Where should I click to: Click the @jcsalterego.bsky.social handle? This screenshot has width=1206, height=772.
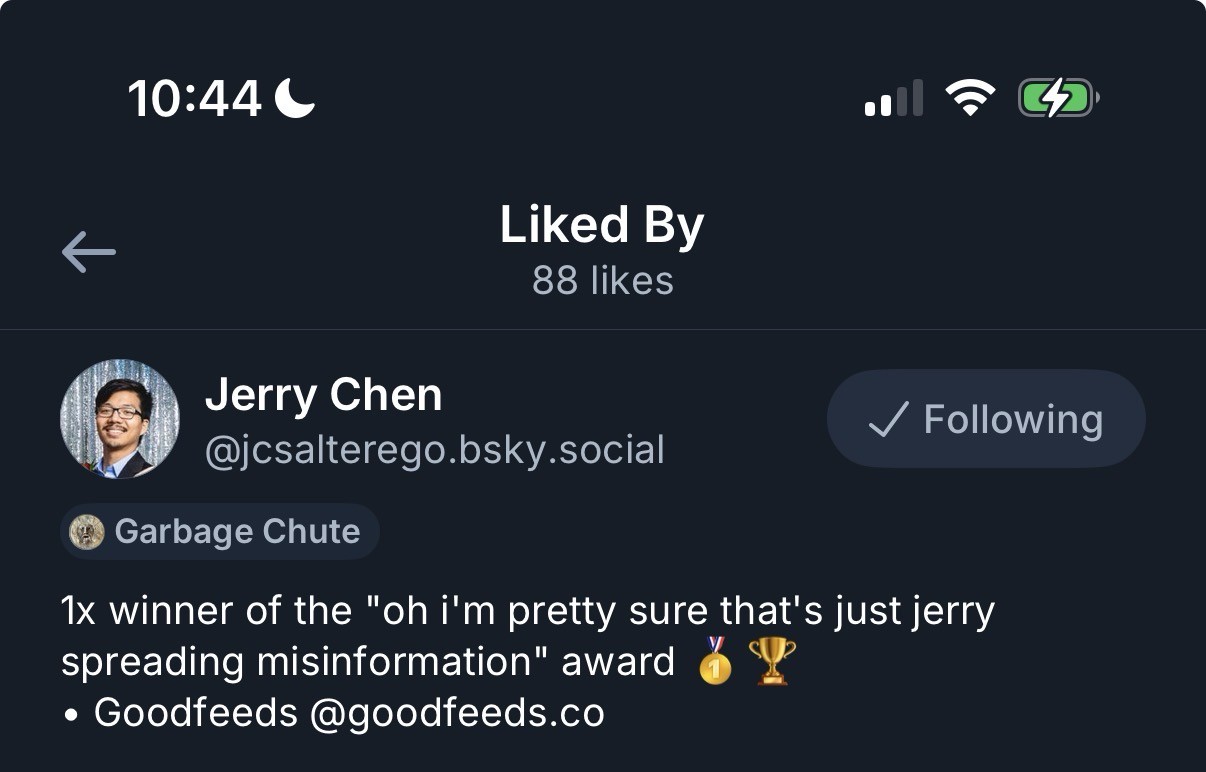(434, 450)
